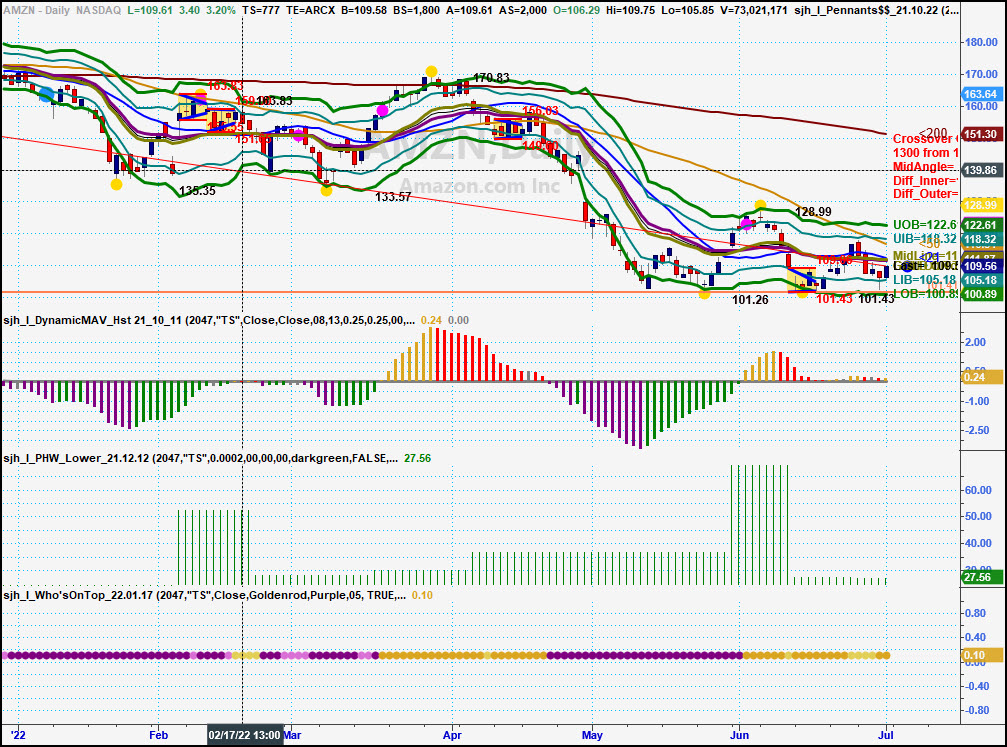This screenshot has height=747, width=1007.
Task: Select the red 156.83 pennant label
Action: [x=540, y=110]
